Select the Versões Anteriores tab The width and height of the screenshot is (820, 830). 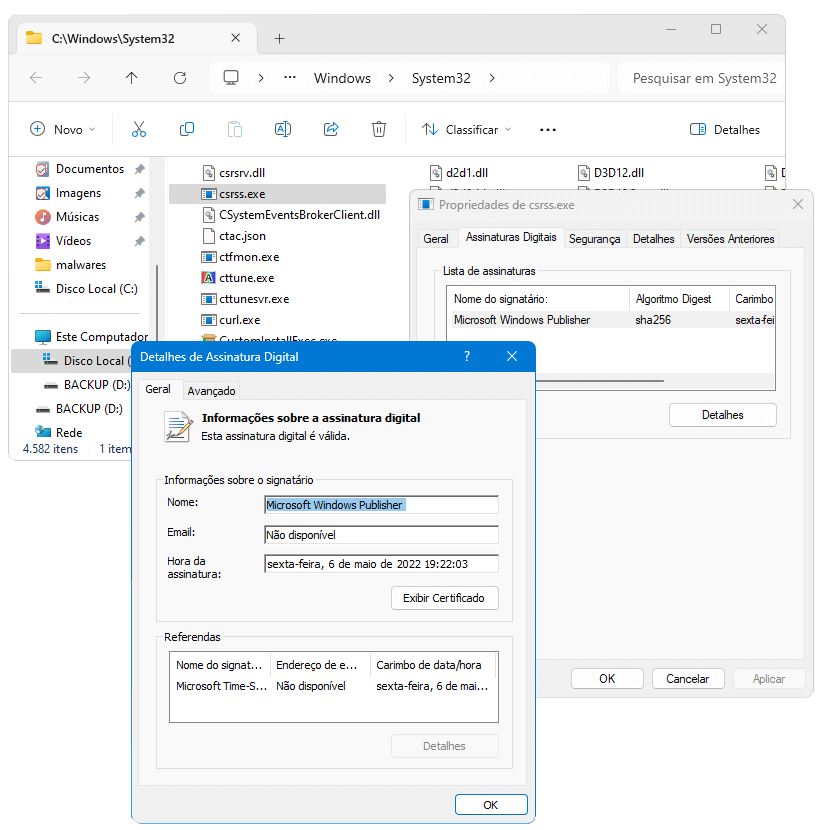pos(730,239)
